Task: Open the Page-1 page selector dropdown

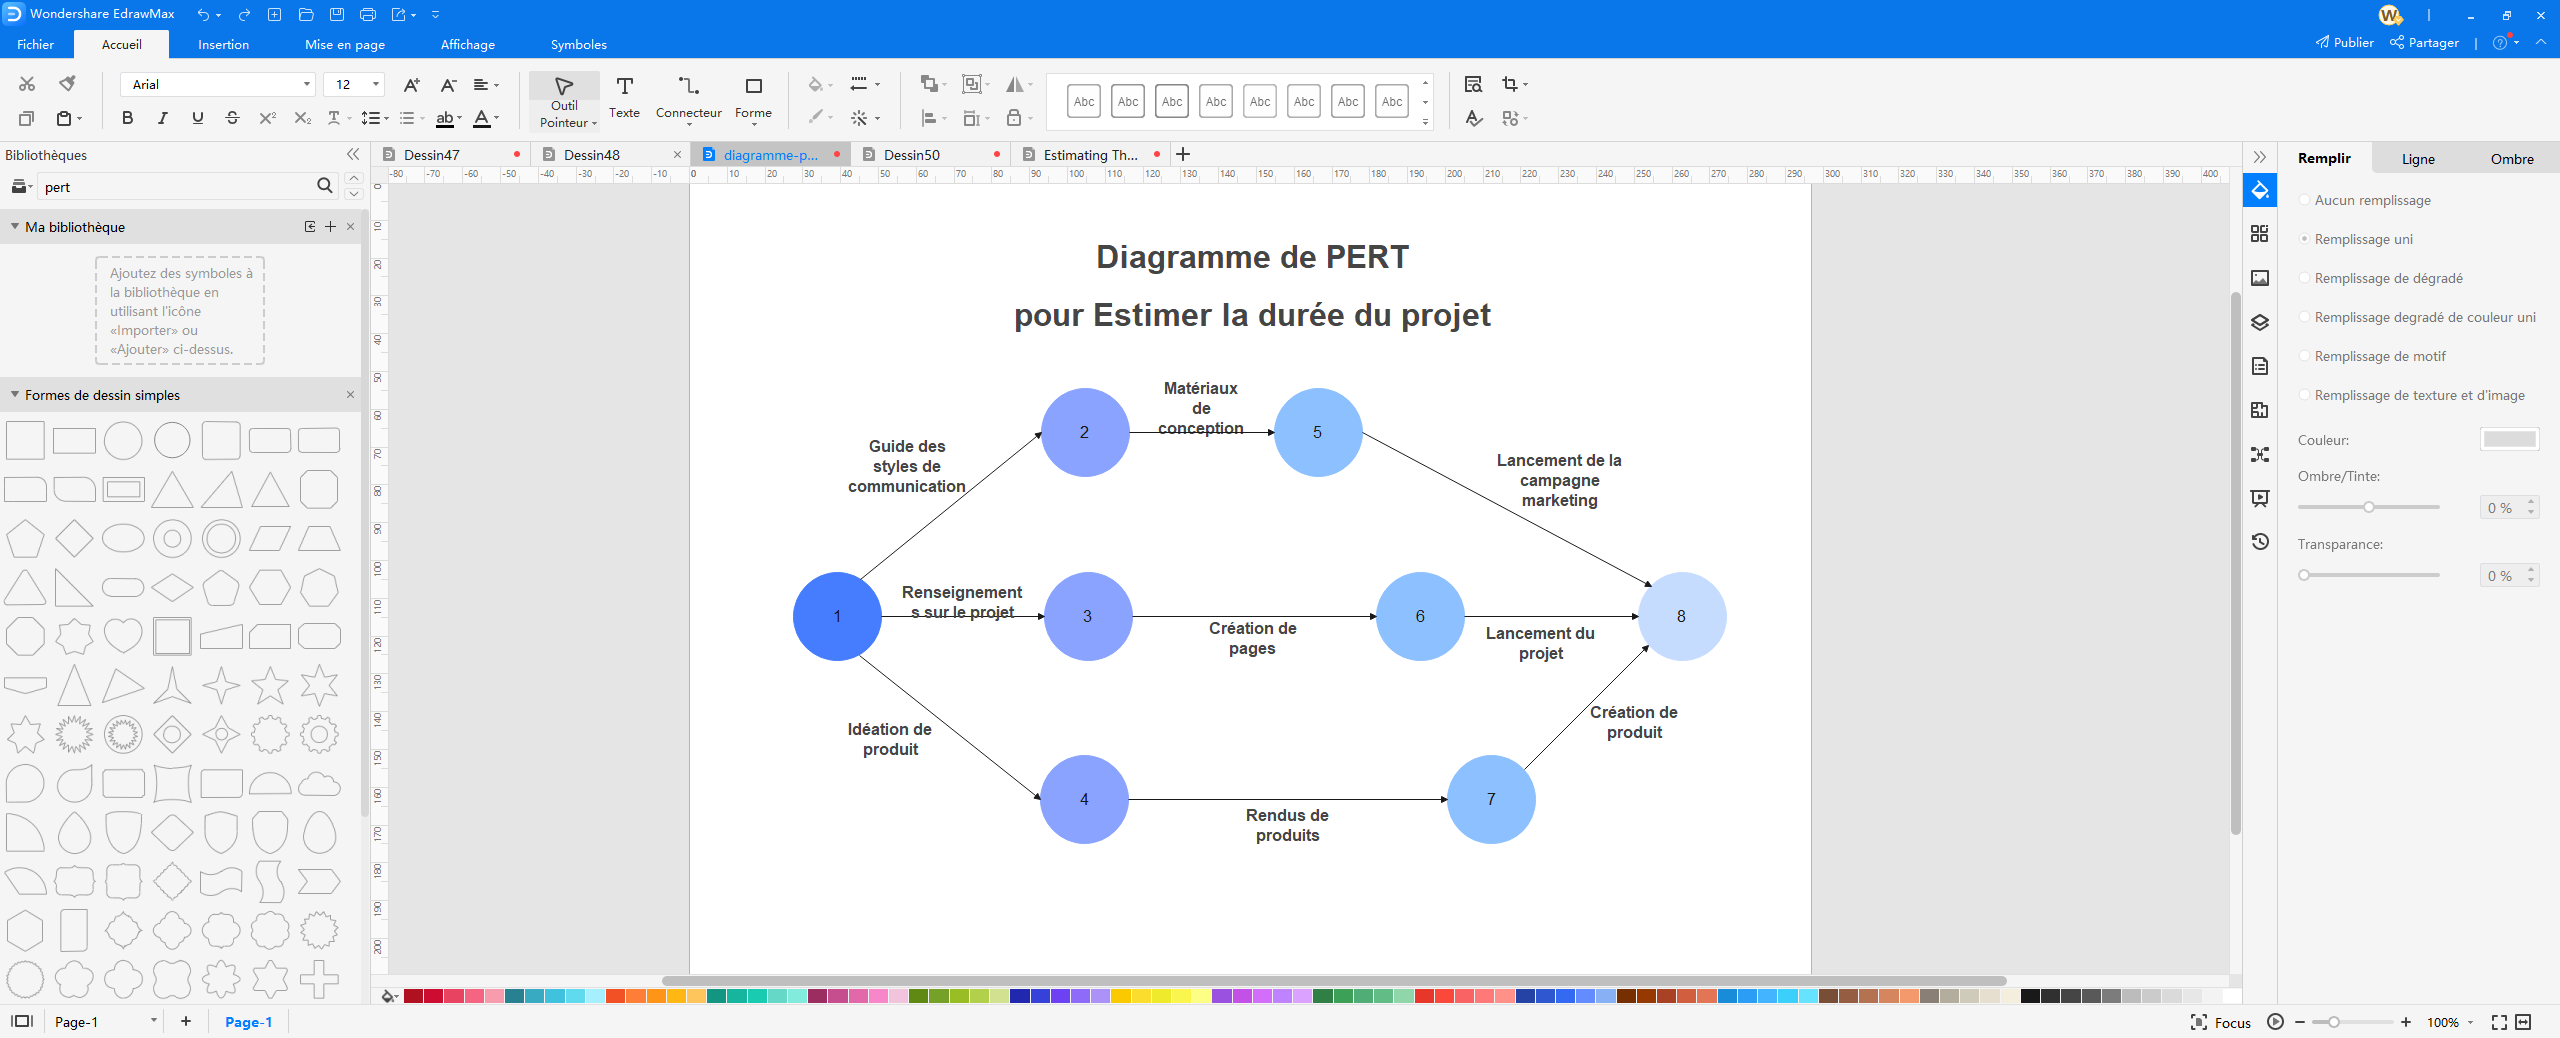Action: [x=153, y=1021]
